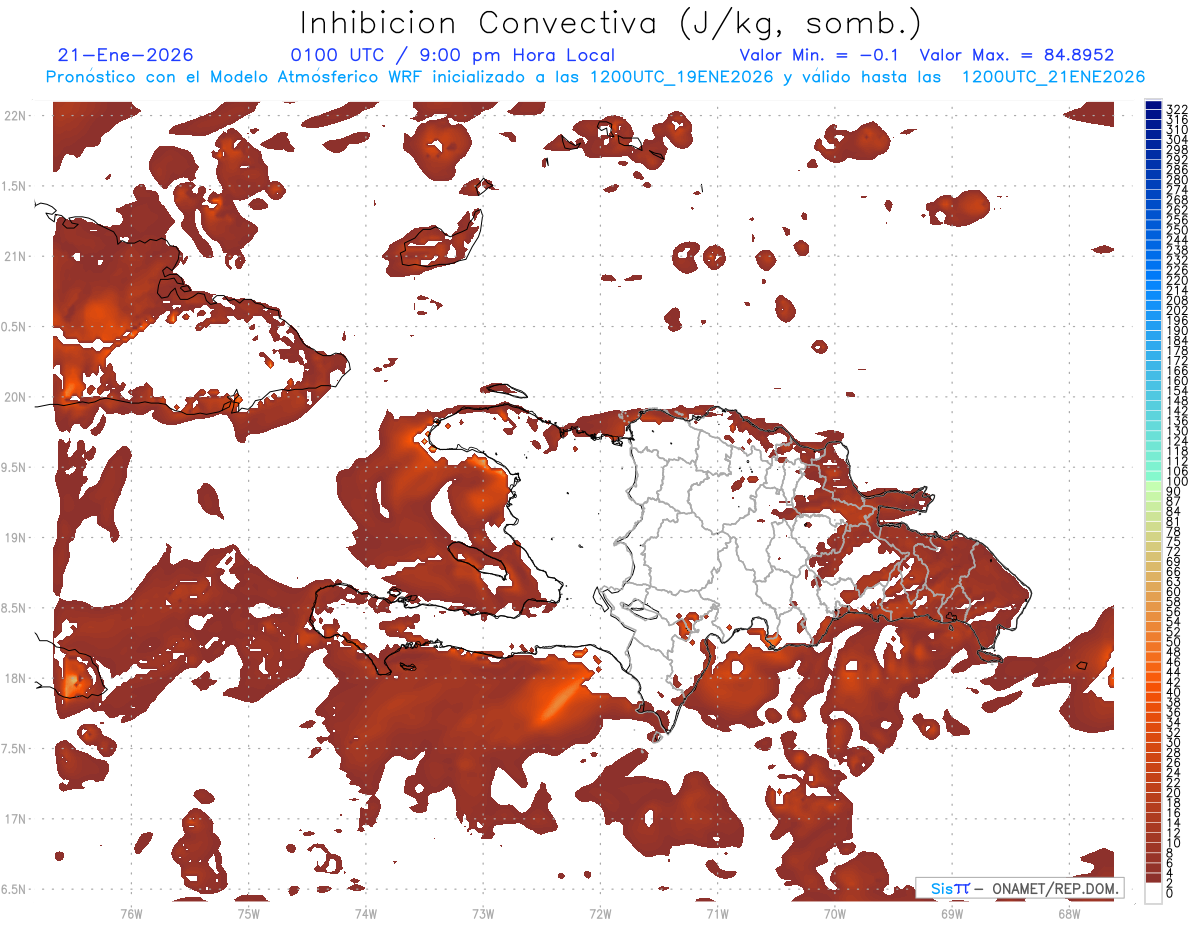The width and height of the screenshot is (1200, 927).
Task: Click the '17N' latitude label
Action: coord(17,819)
